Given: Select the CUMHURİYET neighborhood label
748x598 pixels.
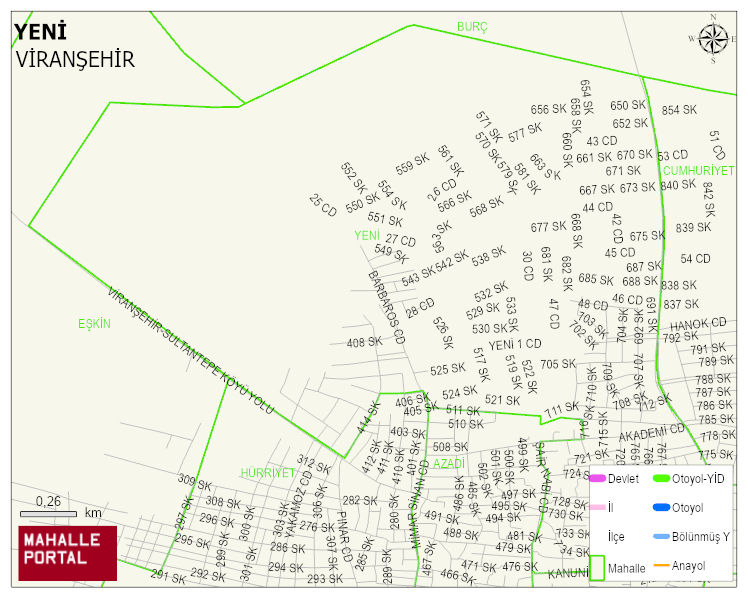Looking at the screenshot, I should pyautogui.click(x=698, y=171).
